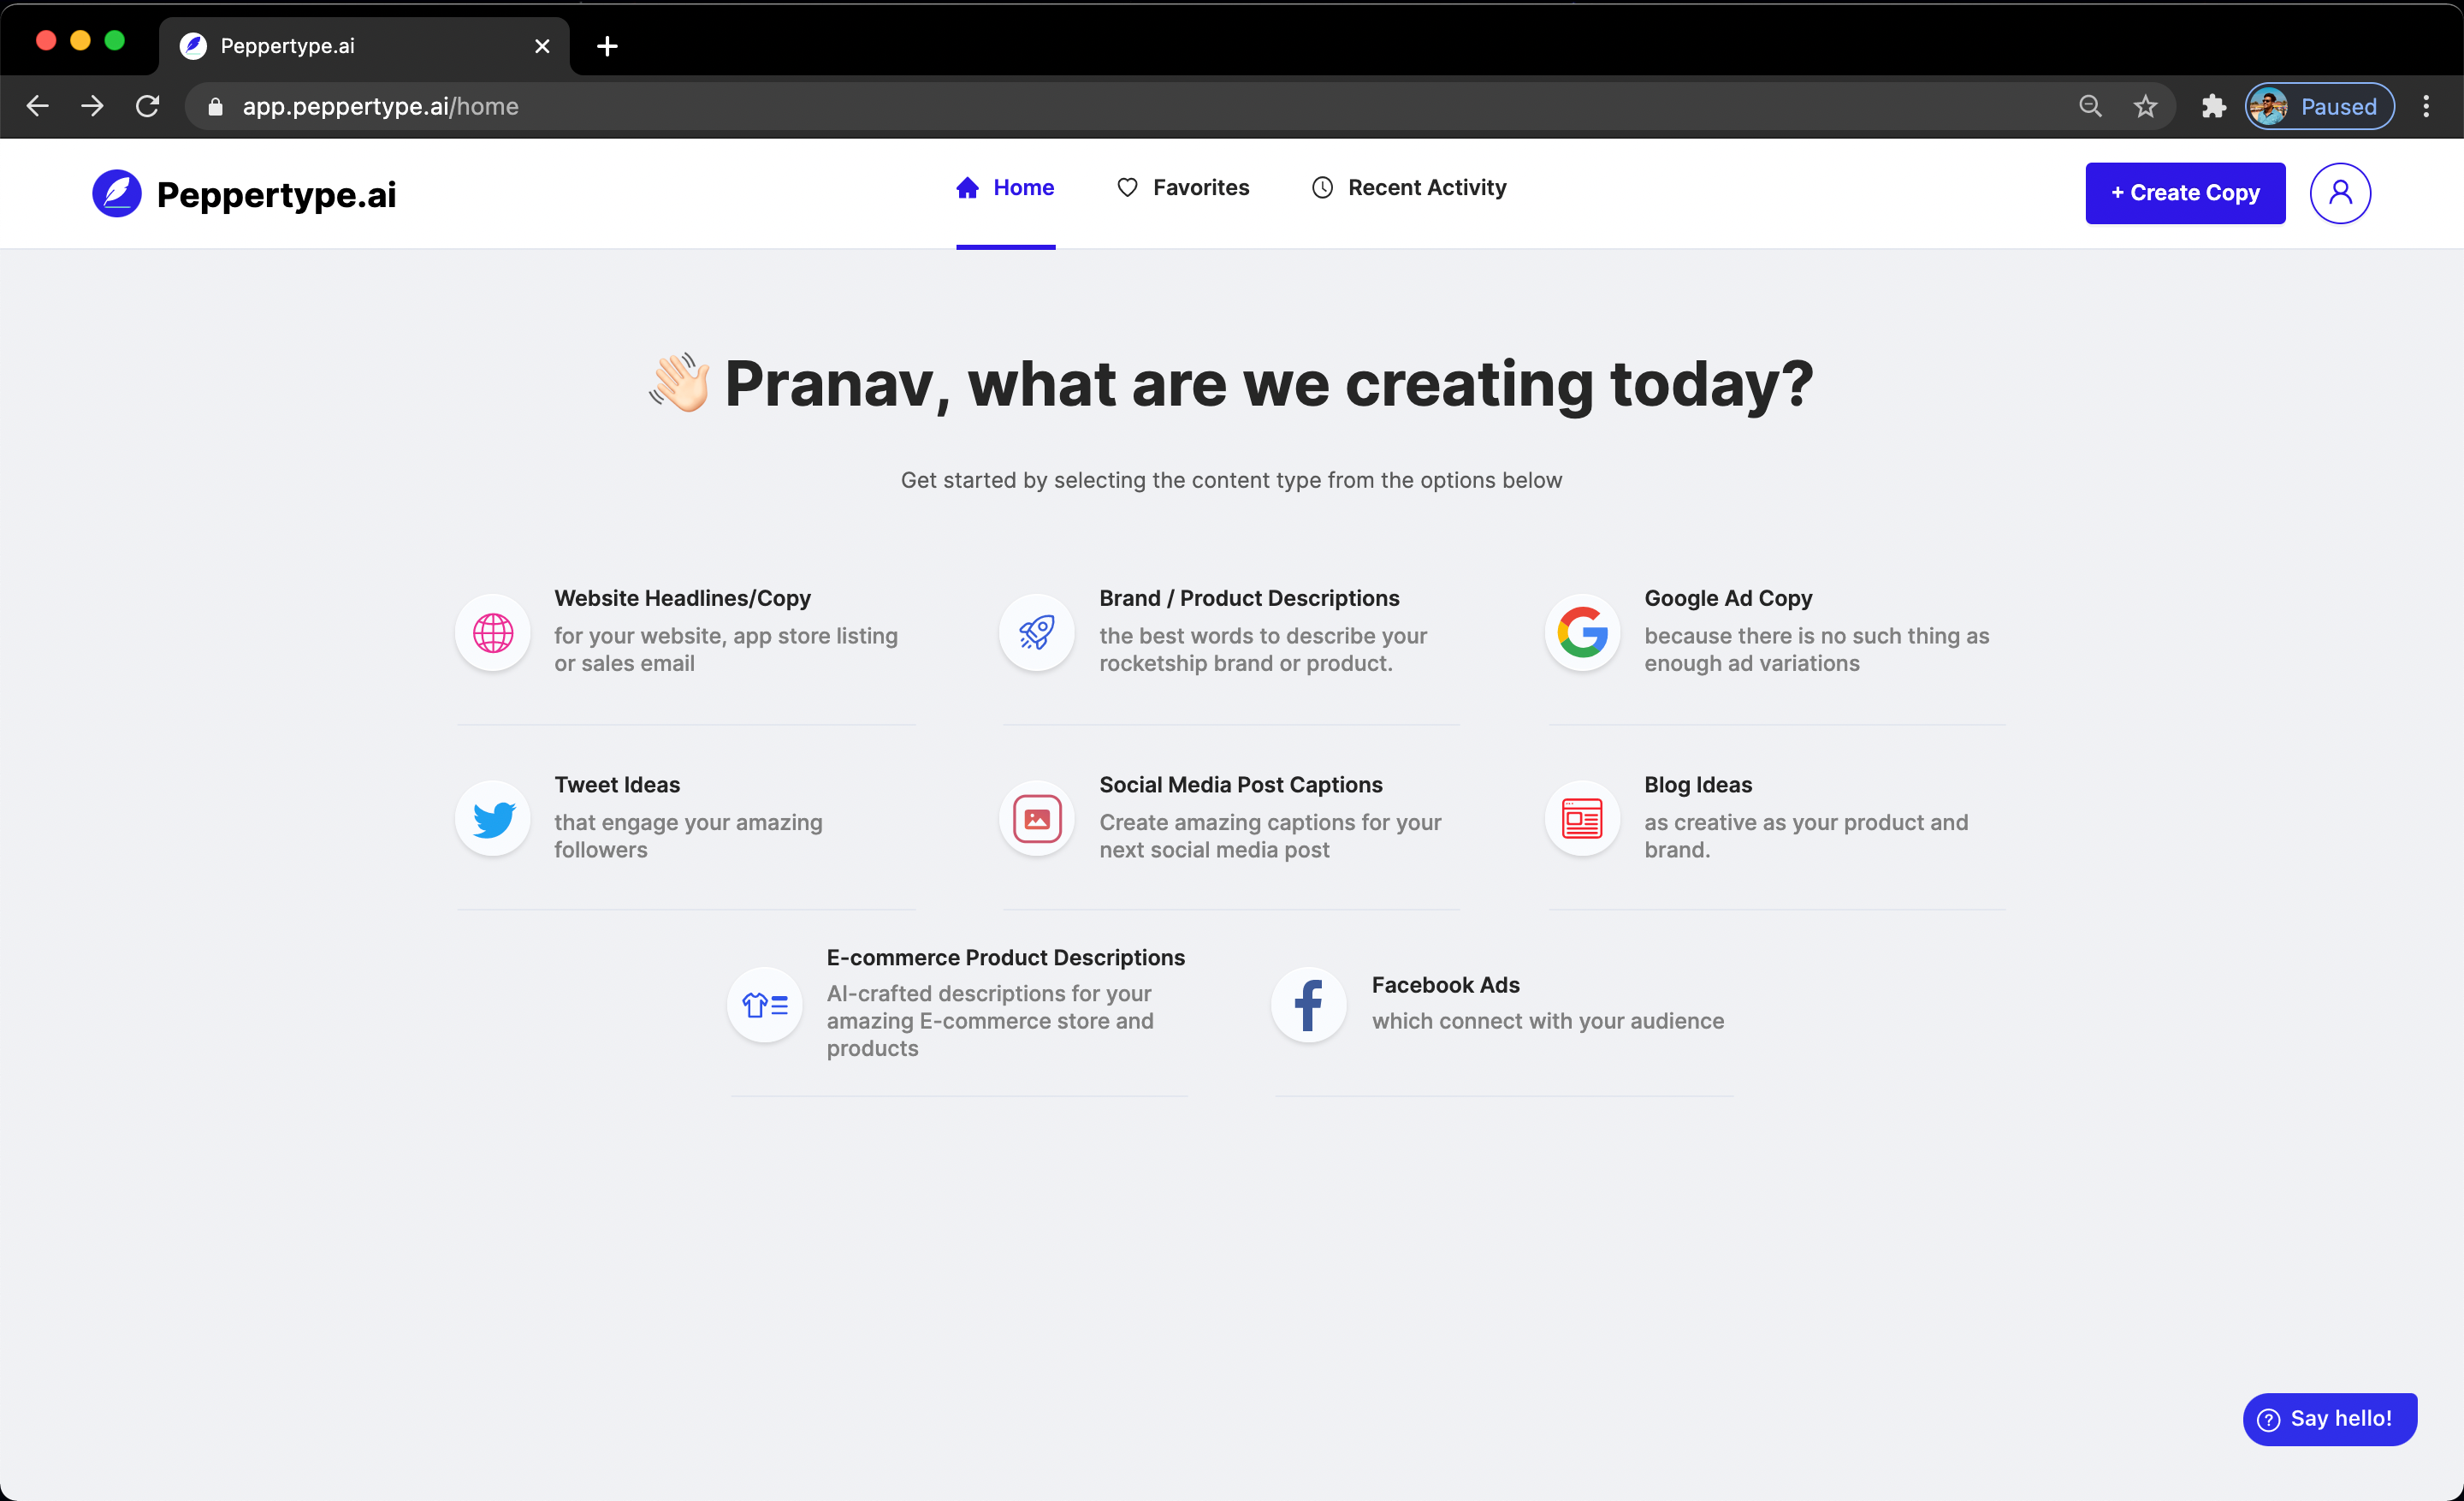Click the browser address bar URL
The height and width of the screenshot is (1501, 2464).
(x=380, y=106)
